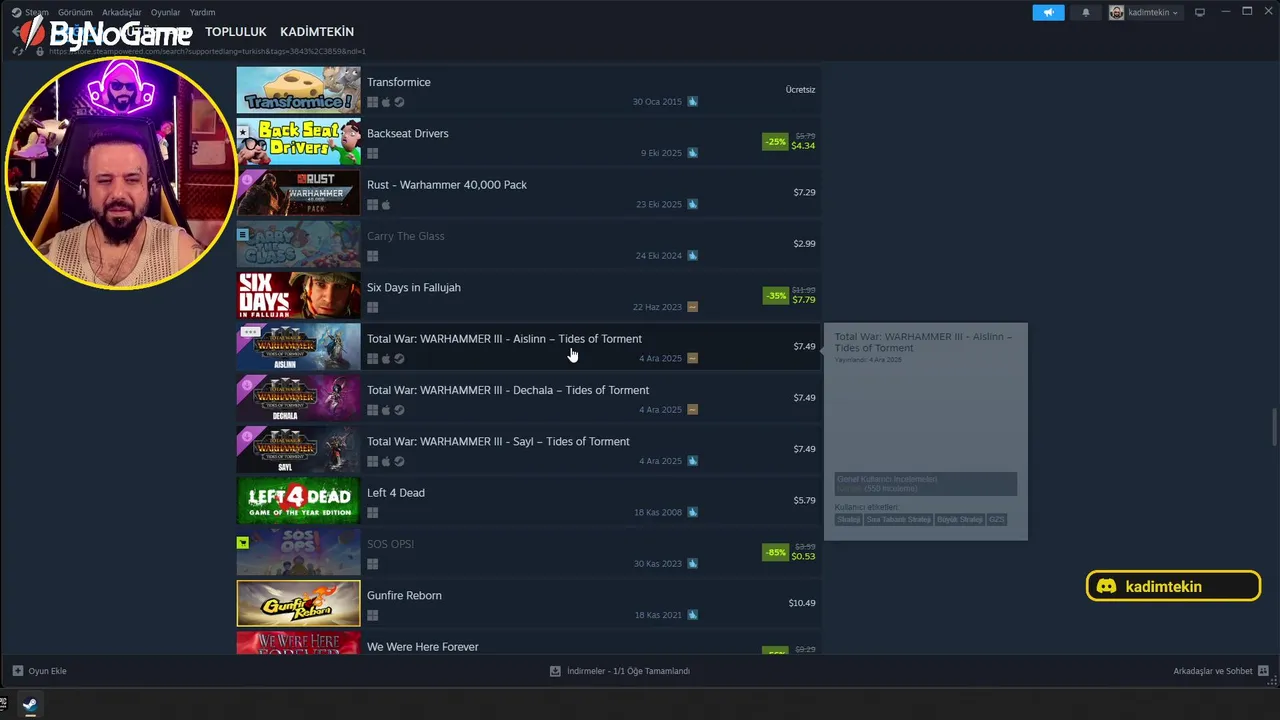The image size is (1280, 720).
Task: Click the positive review thumb on Gunfire Reborn row
Action: pyautogui.click(x=693, y=615)
